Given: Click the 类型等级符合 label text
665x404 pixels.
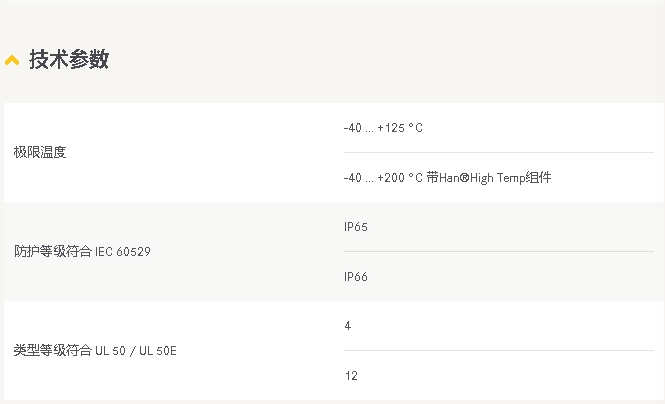Looking at the screenshot, I should [x=52, y=351].
